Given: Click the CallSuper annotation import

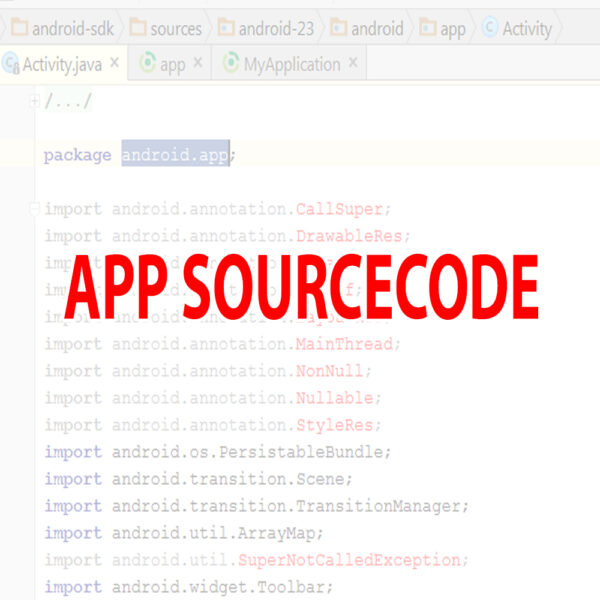Looking at the screenshot, I should tap(339, 209).
